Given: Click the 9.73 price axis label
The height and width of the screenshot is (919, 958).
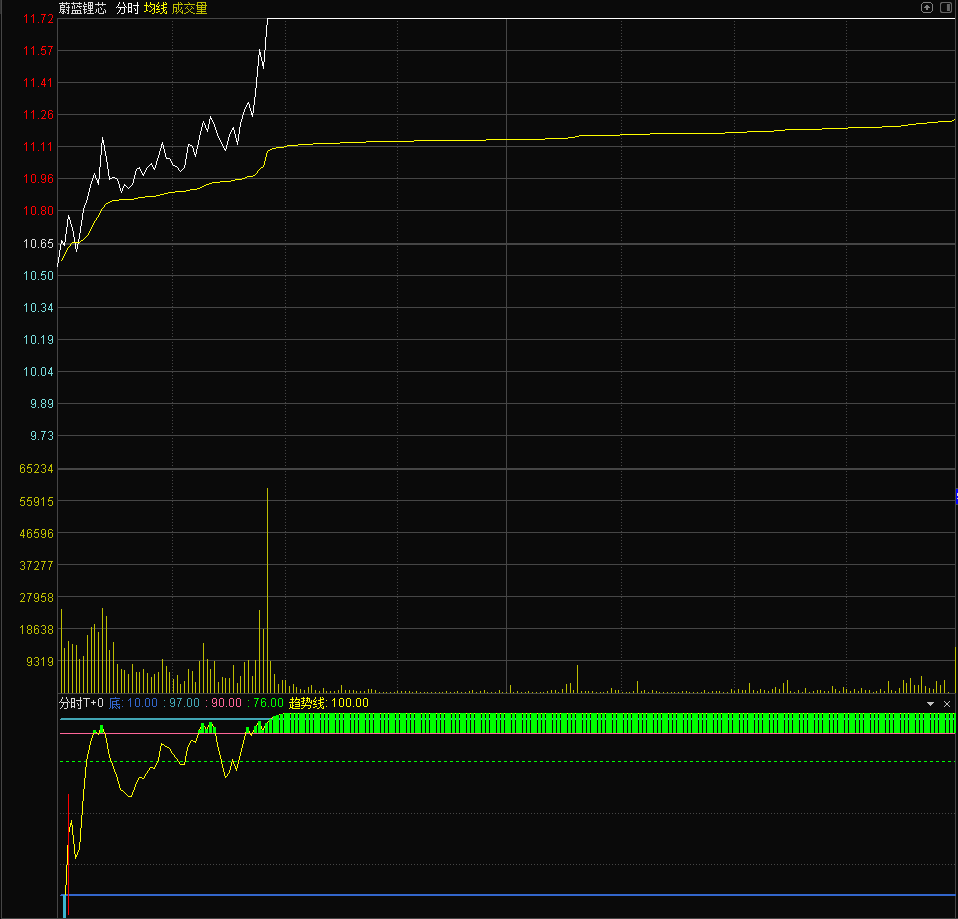Looking at the screenshot, I should click(42, 436).
